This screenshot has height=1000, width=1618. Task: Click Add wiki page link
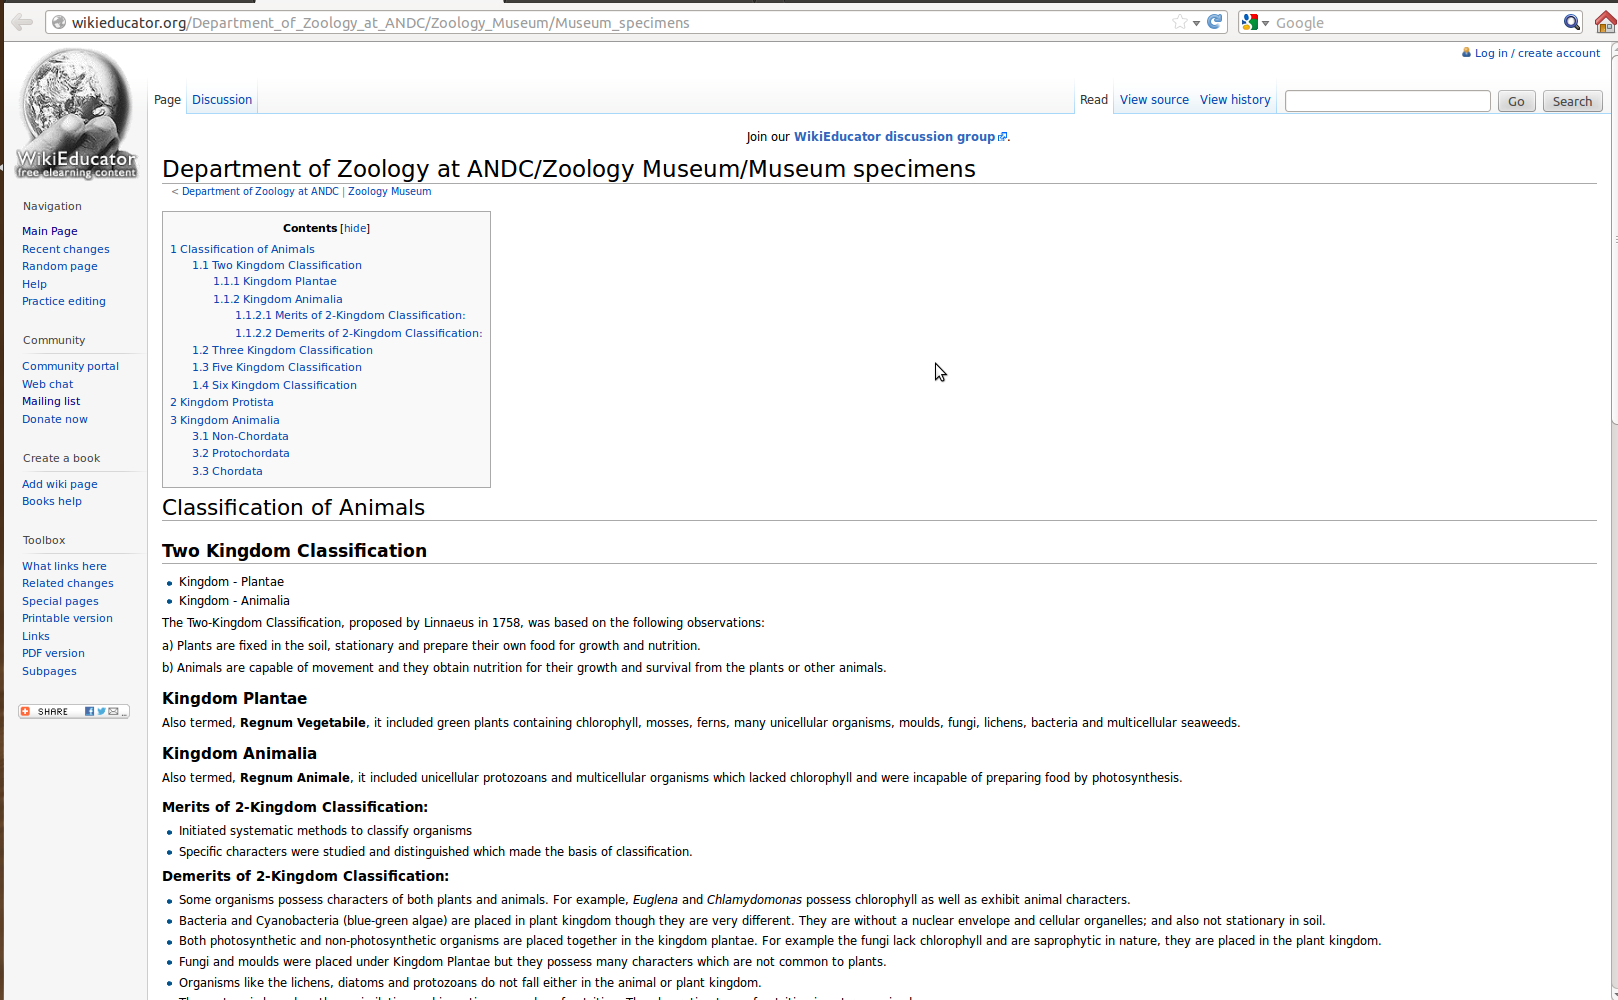click(x=60, y=484)
